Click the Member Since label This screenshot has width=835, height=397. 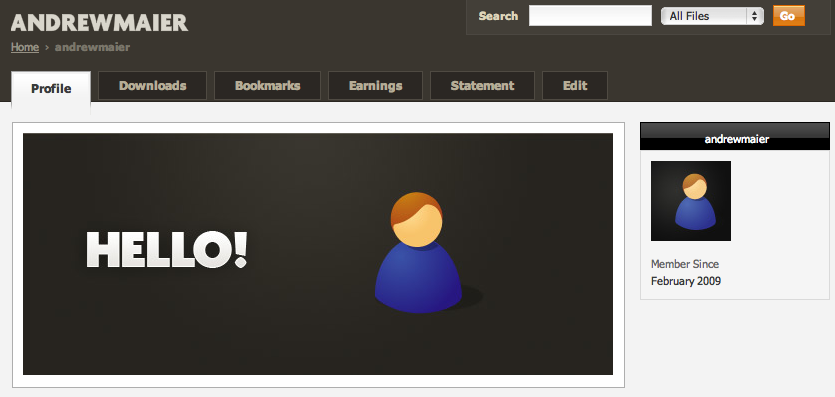click(685, 264)
